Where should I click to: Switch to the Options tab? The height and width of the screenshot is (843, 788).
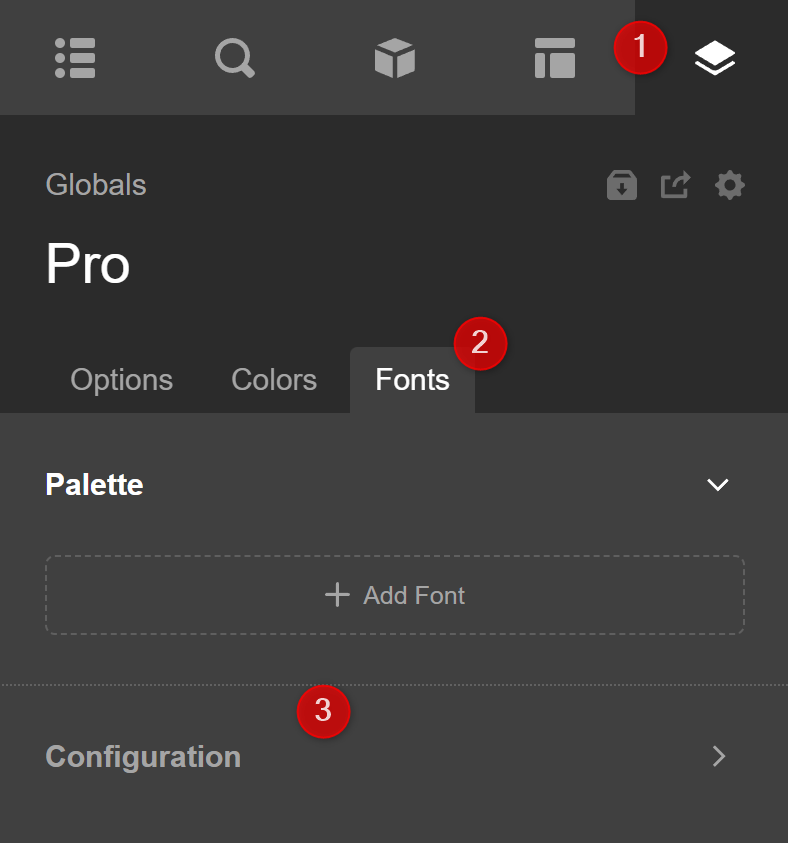pos(121,380)
